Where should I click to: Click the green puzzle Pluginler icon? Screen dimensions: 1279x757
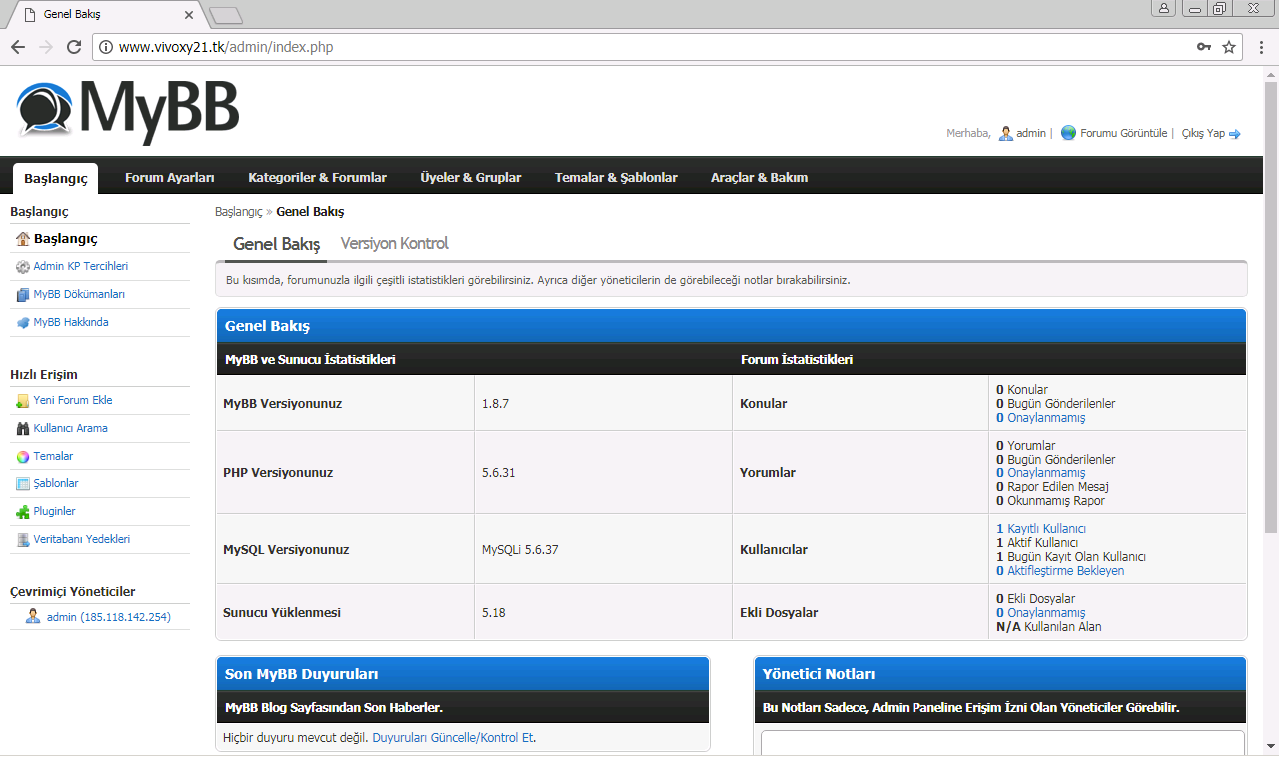(x=23, y=512)
